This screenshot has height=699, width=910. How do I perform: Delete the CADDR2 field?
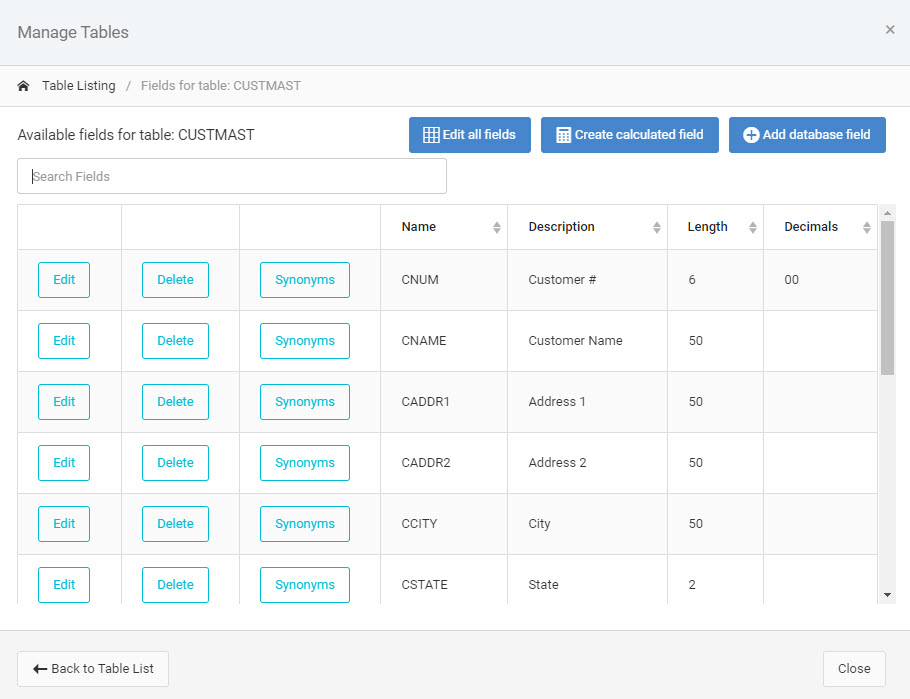point(175,463)
